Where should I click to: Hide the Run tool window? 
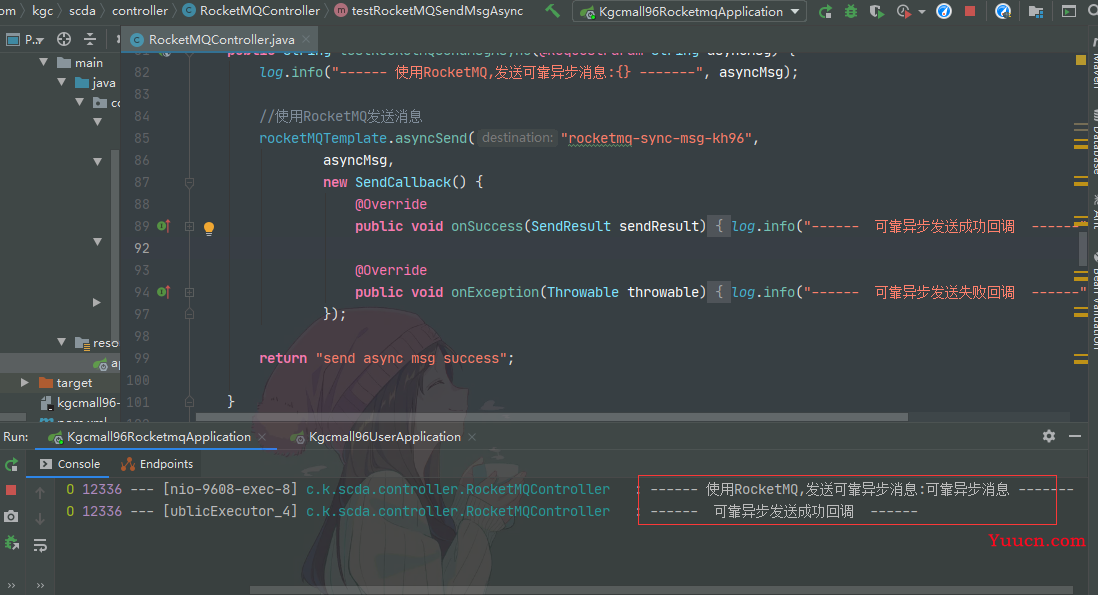pyautogui.click(x=1075, y=436)
